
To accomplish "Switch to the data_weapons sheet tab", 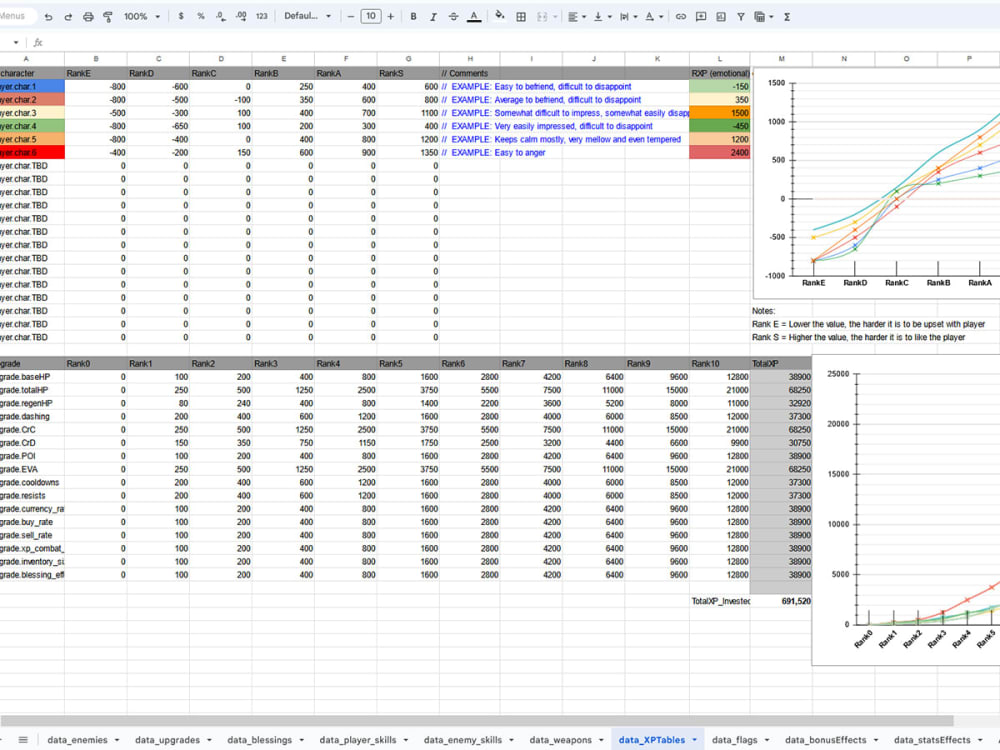I will [x=560, y=740].
